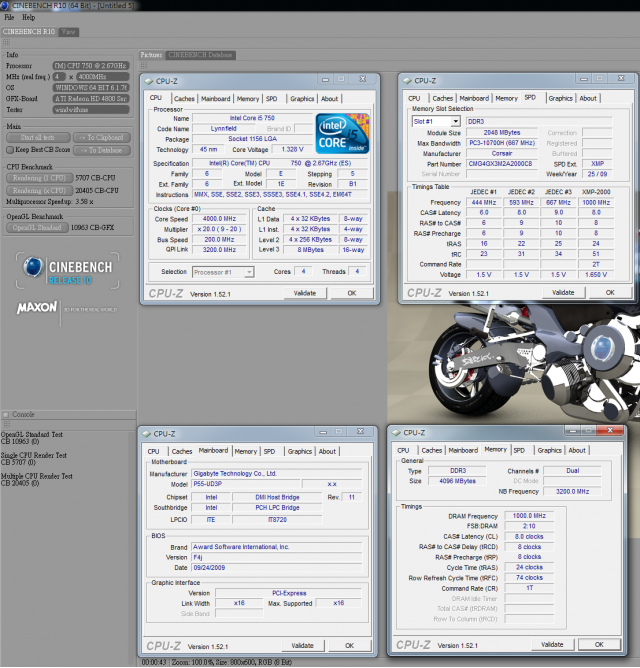Click the CMG4GX3M2A2000C8 part number field
This screenshot has width=640, height=668.
click(502, 164)
